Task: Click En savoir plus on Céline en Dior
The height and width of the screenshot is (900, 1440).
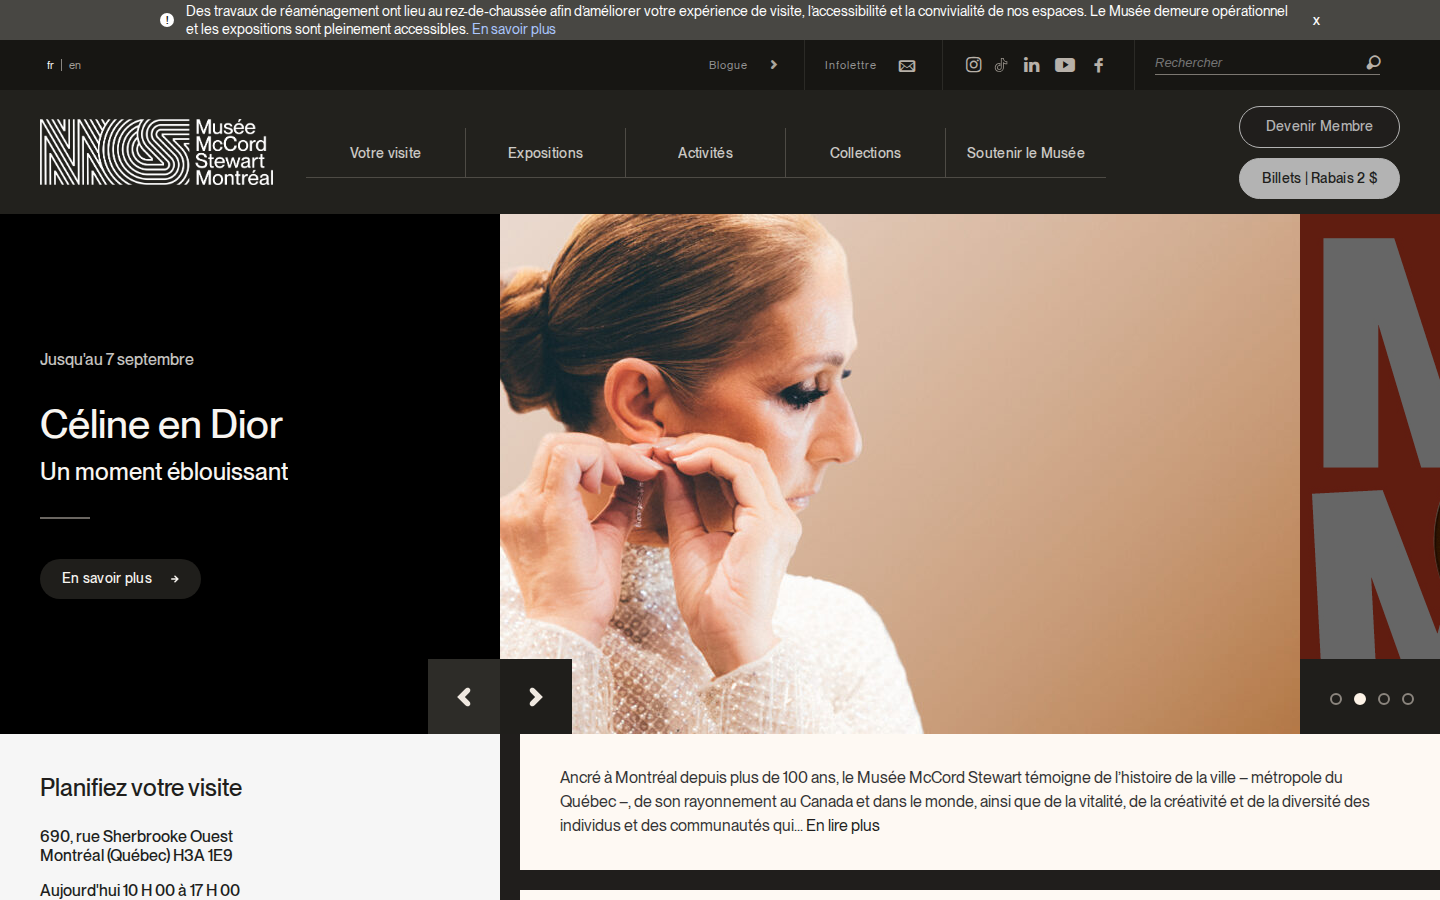Action: pyautogui.click(x=120, y=579)
